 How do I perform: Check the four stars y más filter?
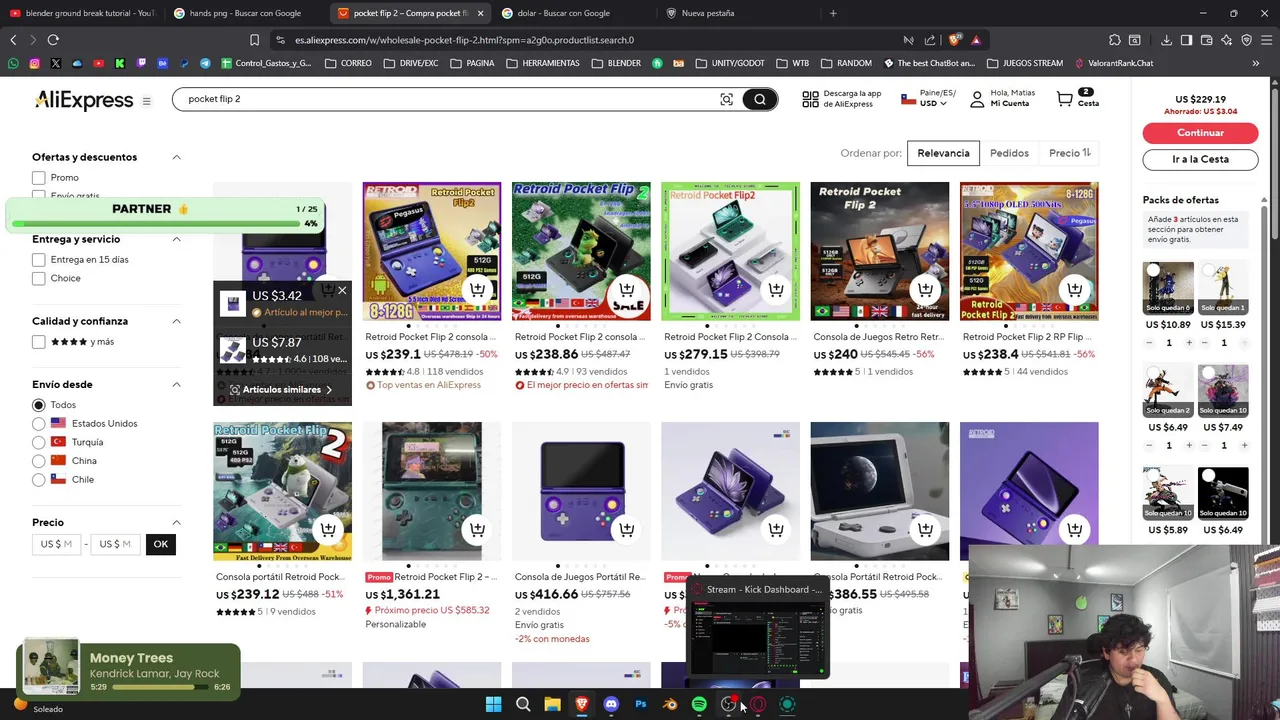[x=38, y=342]
